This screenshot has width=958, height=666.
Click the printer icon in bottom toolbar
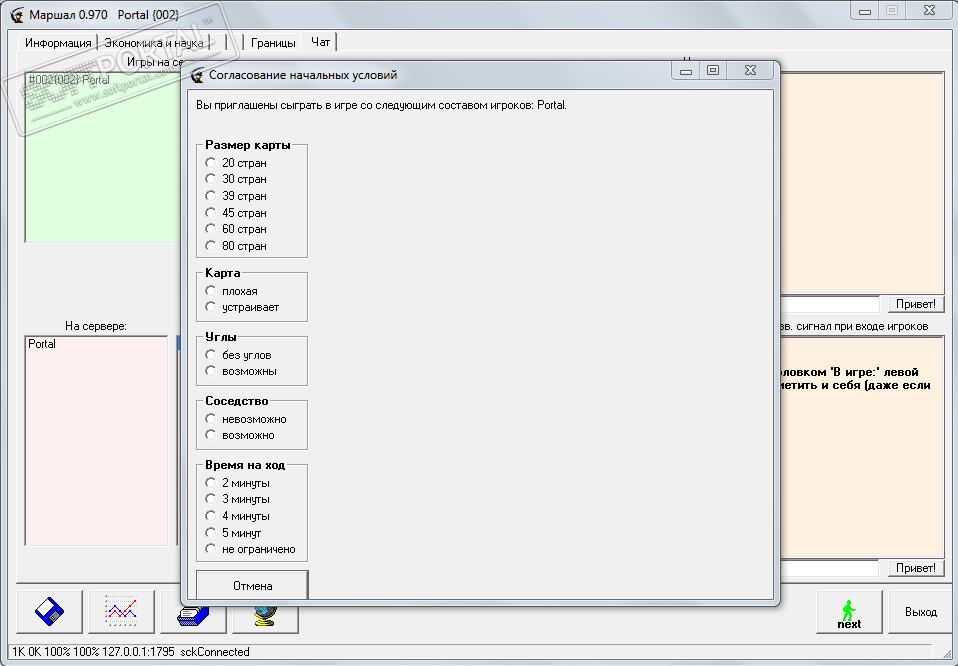click(x=193, y=616)
